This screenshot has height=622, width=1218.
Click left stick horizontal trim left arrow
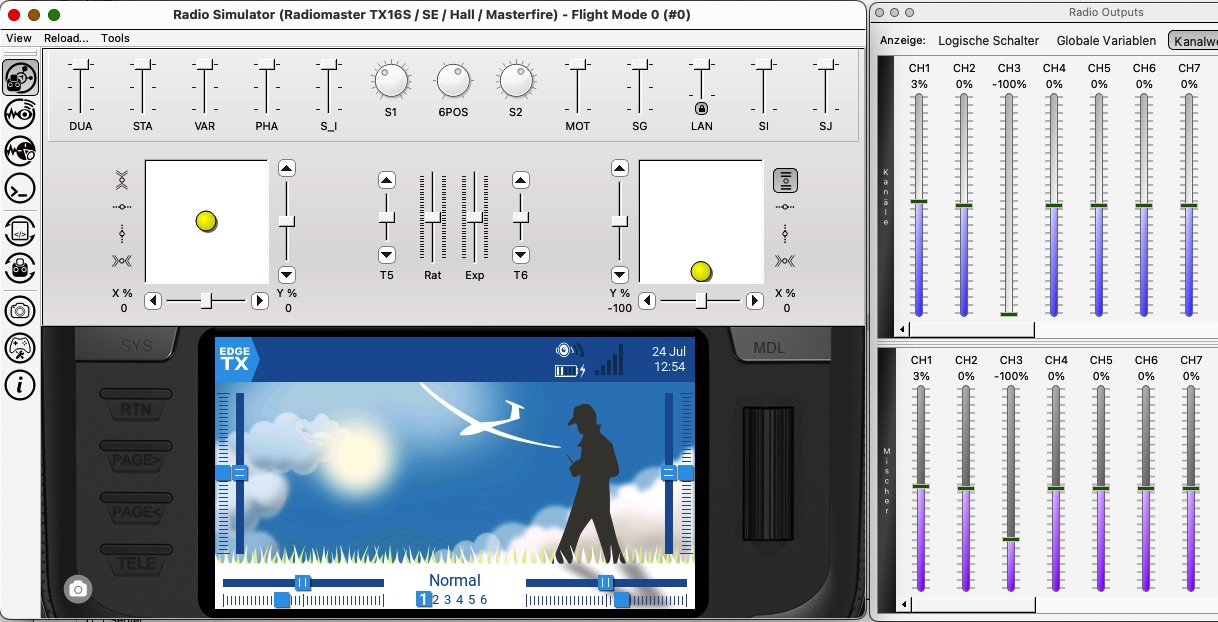click(153, 300)
